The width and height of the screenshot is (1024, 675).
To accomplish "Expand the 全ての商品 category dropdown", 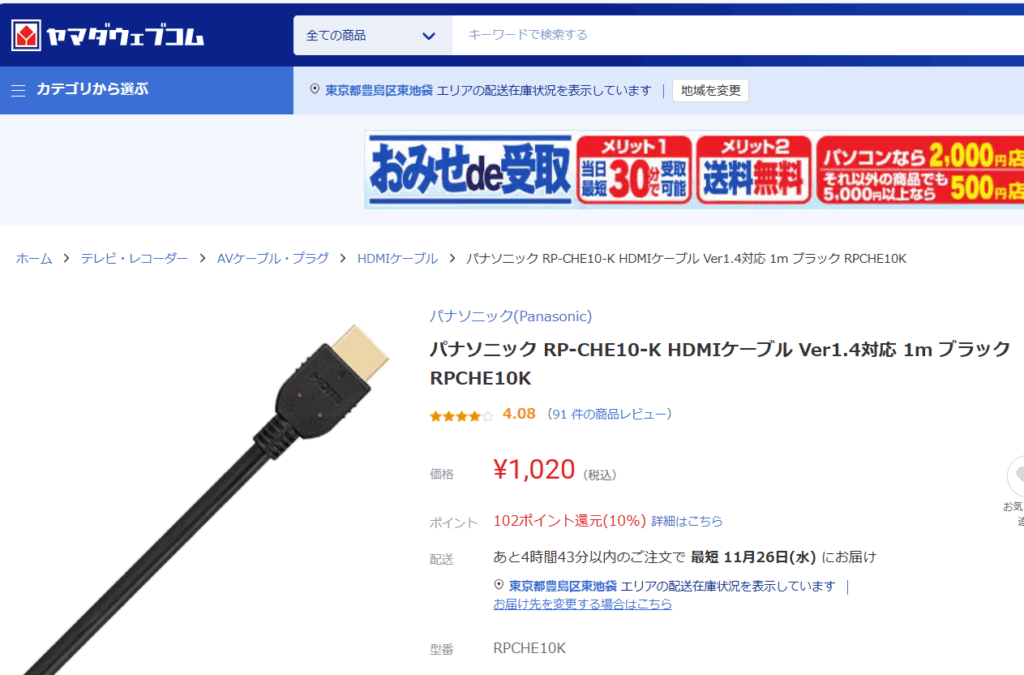I will (x=372, y=35).
